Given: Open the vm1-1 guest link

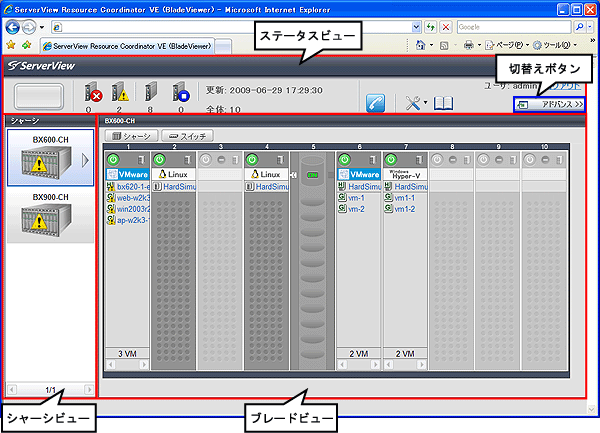Looking at the screenshot, I should [x=405, y=198].
